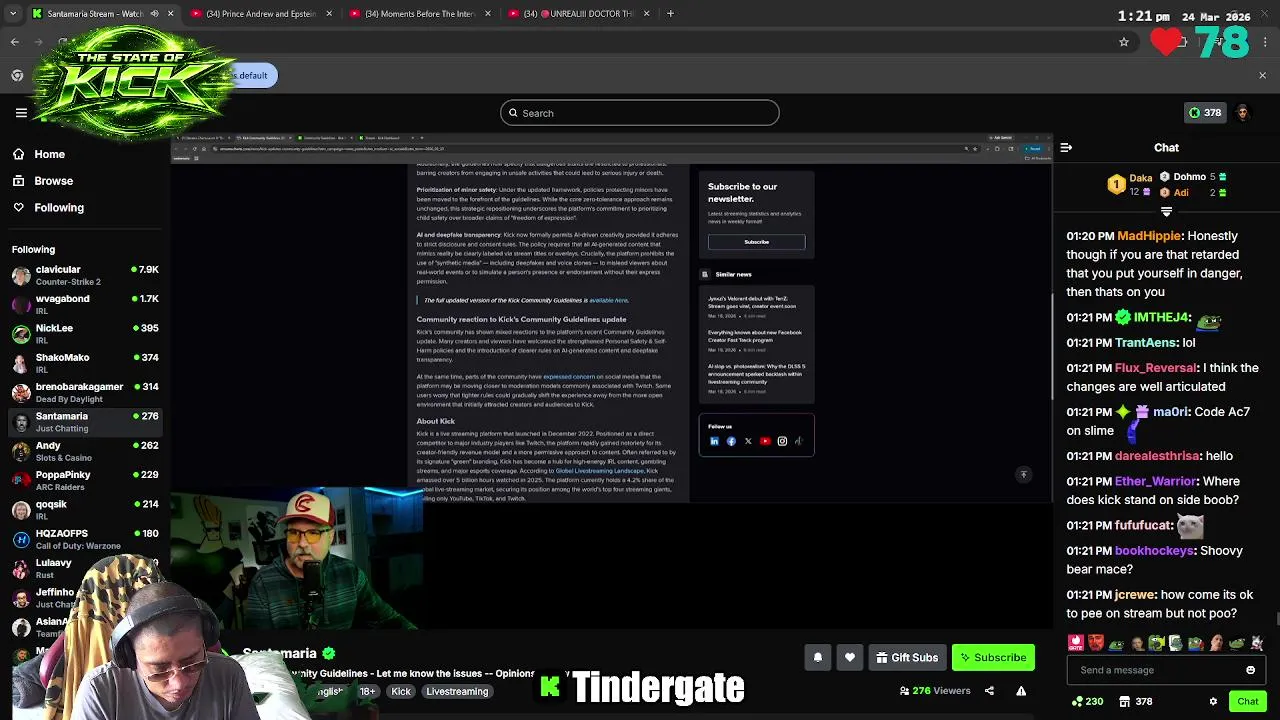Collapse the chat panel arrow icon
The height and width of the screenshot is (720, 1280).
pyautogui.click(x=1066, y=148)
